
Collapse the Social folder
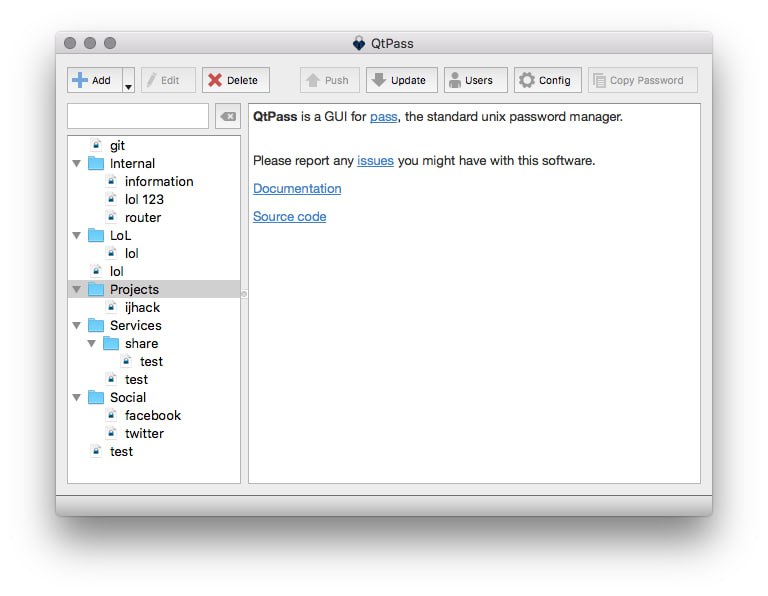[77, 398]
